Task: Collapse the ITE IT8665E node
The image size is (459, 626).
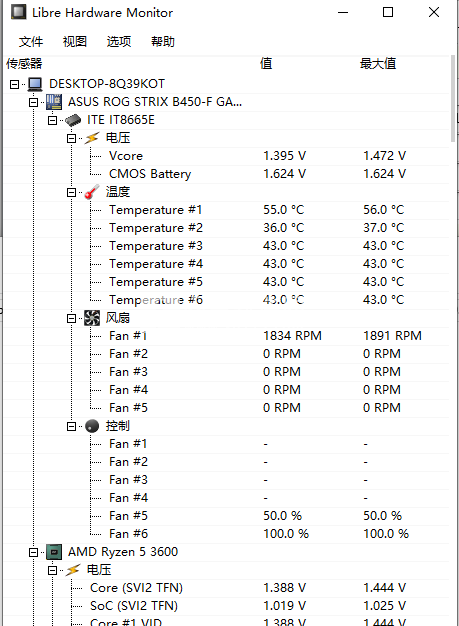Action: click(52, 121)
